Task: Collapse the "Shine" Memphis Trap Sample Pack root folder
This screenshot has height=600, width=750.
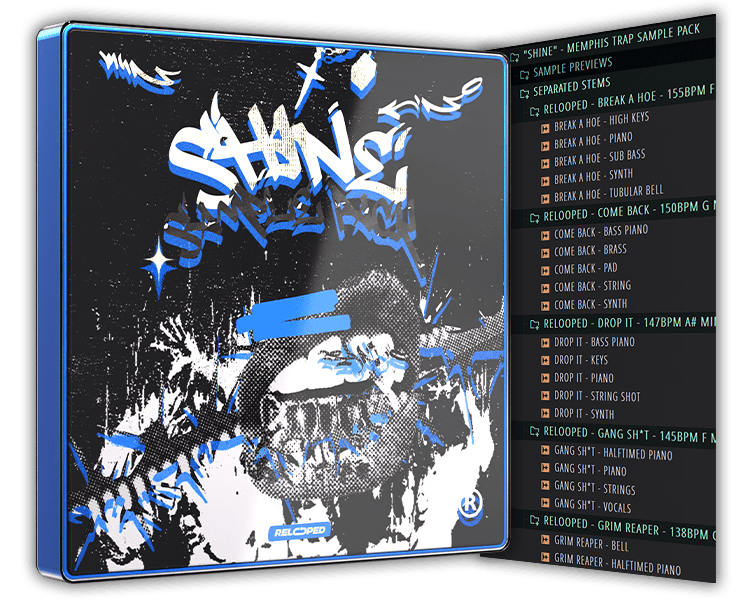Action: tap(514, 55)
